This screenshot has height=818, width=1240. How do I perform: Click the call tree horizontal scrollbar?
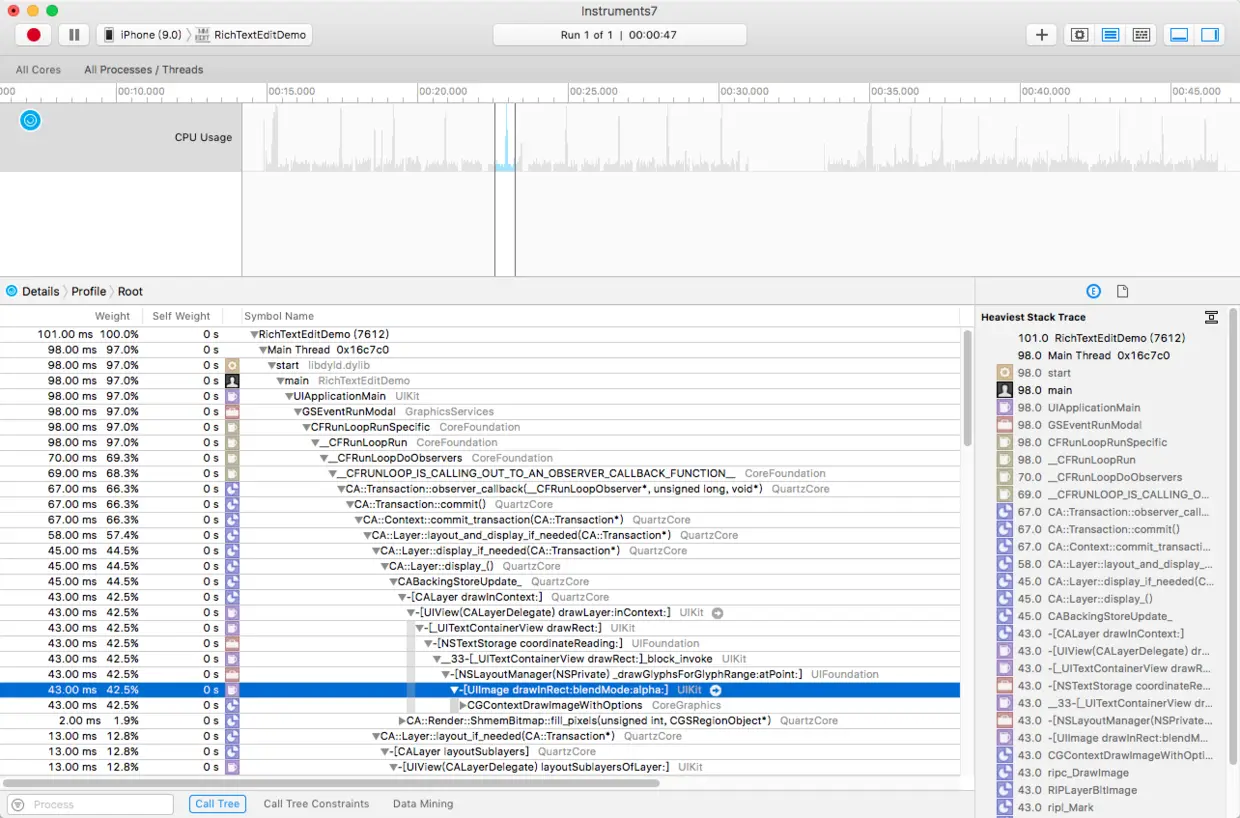click(x=331, y=782)
